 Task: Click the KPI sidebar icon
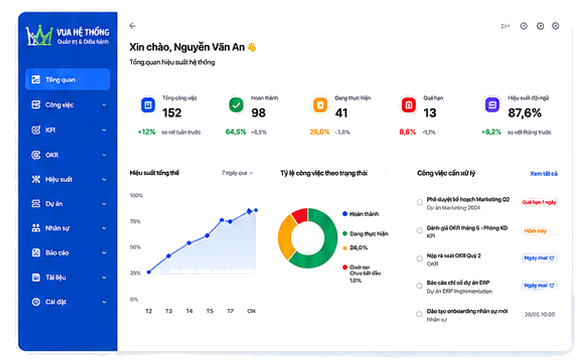tap(36, 130)
